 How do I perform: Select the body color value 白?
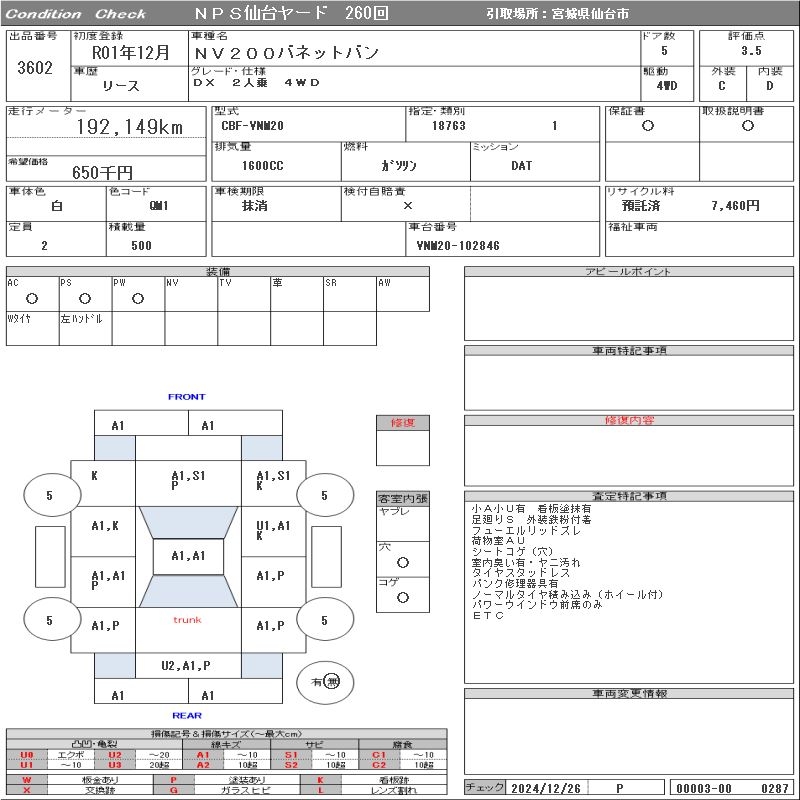57,206
